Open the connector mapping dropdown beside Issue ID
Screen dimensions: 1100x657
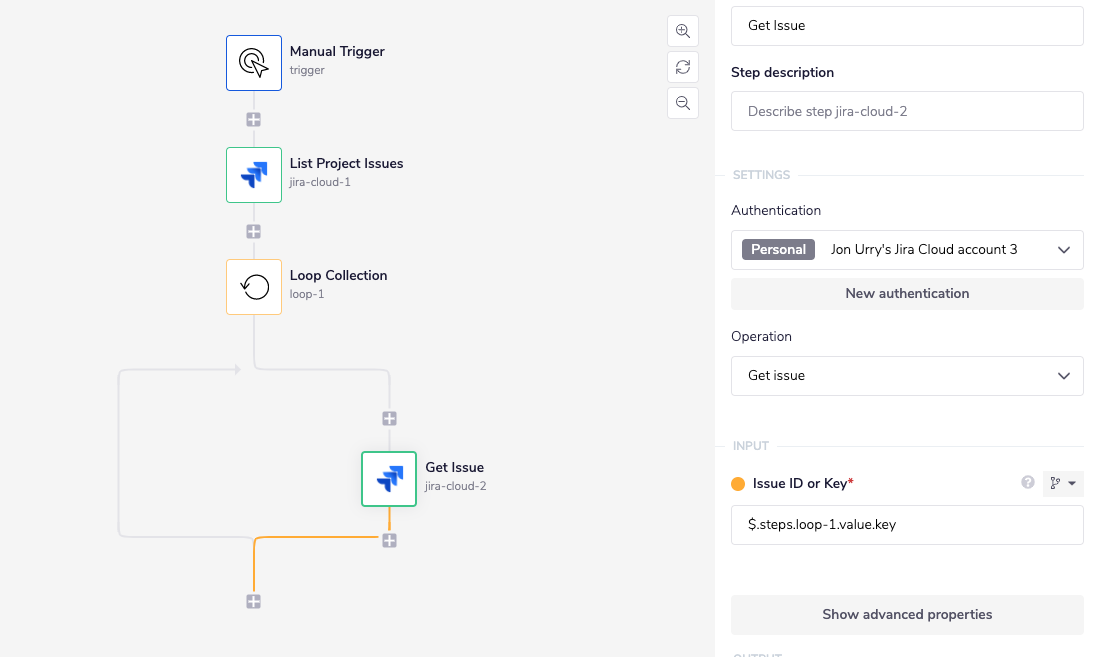pos(1063,483)
